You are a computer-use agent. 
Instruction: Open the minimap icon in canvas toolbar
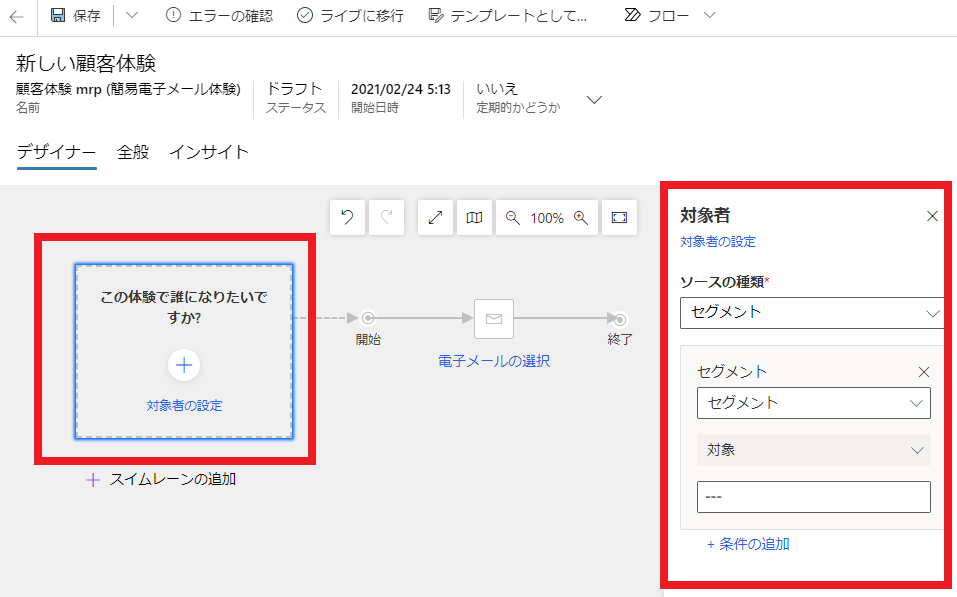474,217
